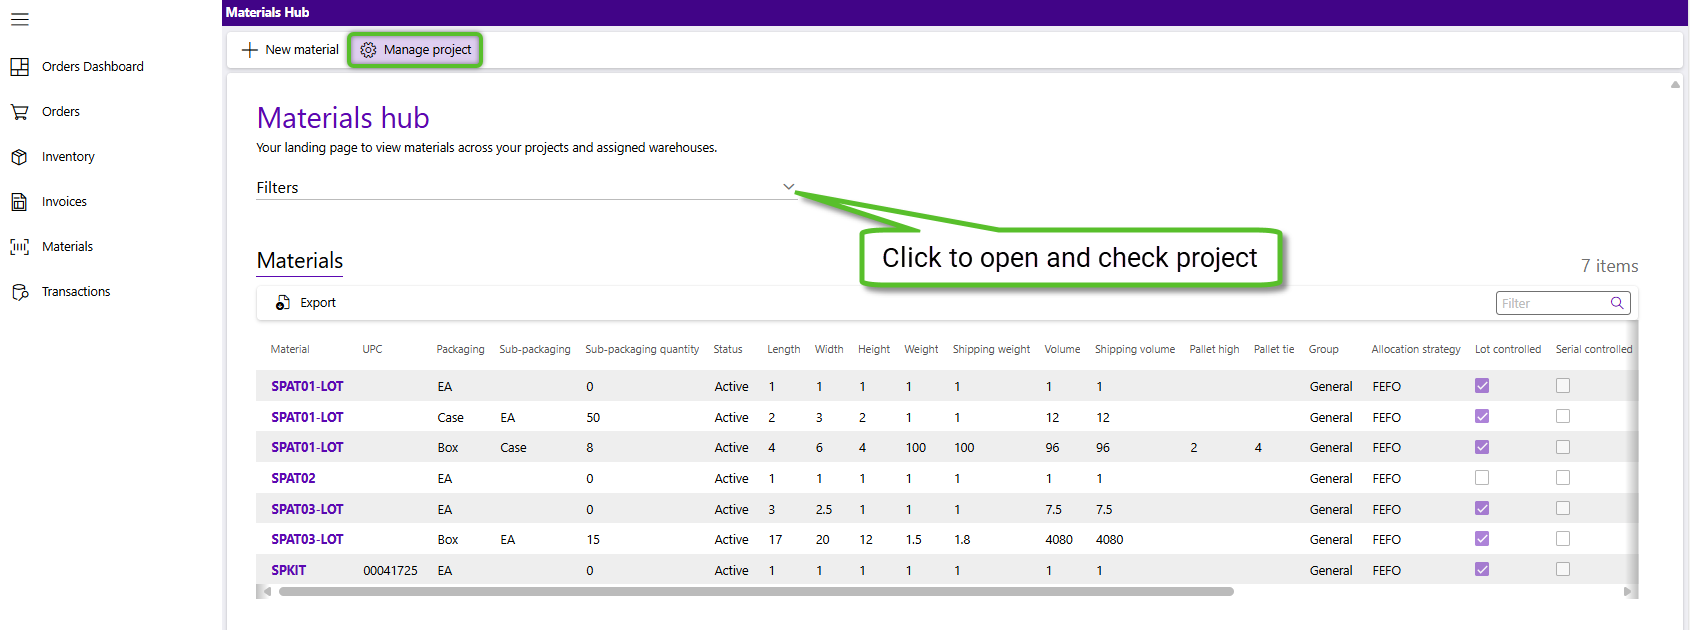
Task: Click the search magnifier in Filter box
Action: click(1616, 303)
